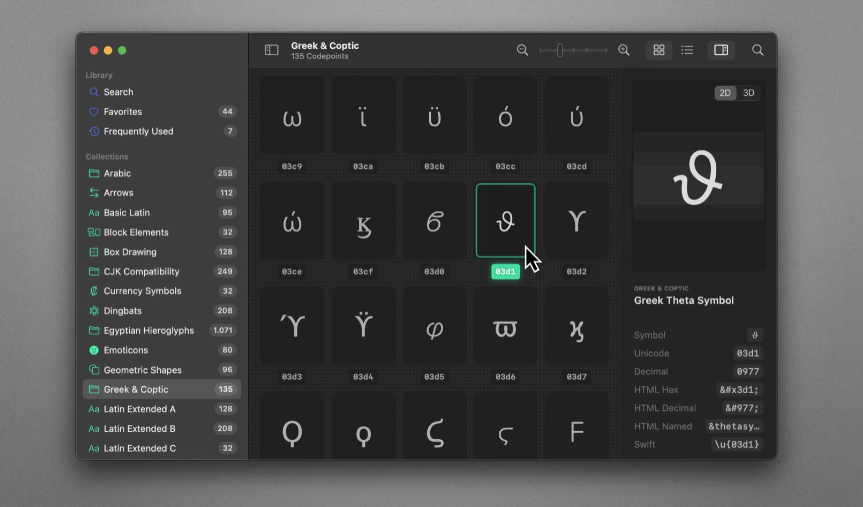
Task: Select the Block Elements collection
Action: (162, 232)
